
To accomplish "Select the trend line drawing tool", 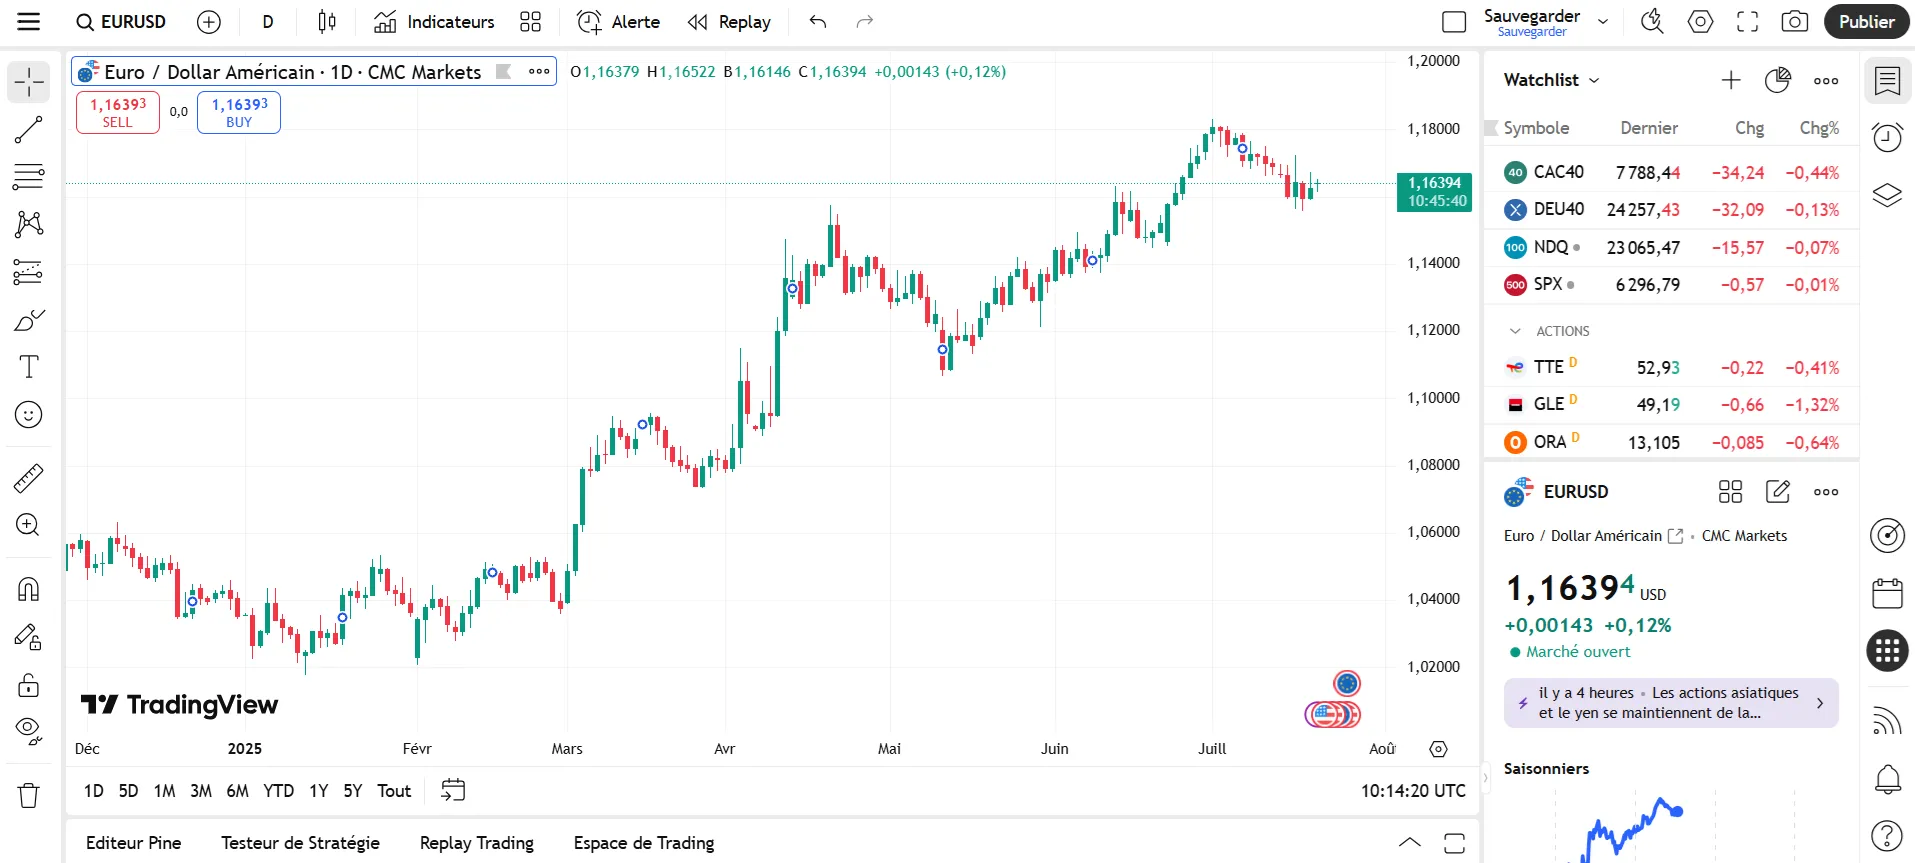I will [x=28, y=130].
